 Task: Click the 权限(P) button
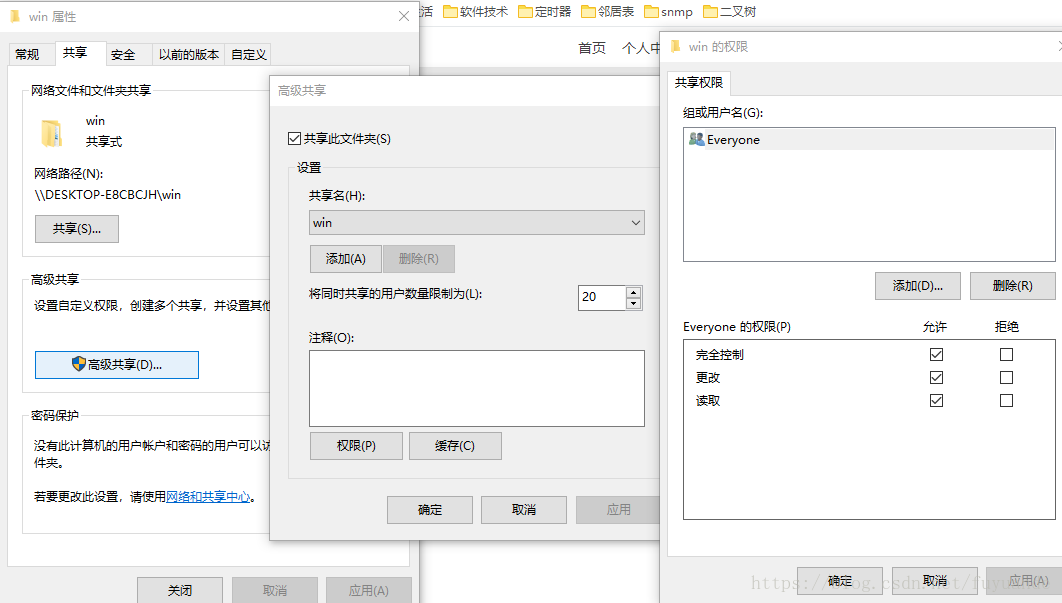click(x=355, y=445)
